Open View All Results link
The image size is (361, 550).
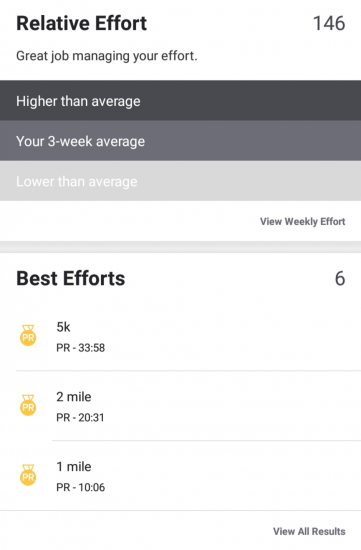(x=309, y=531)
